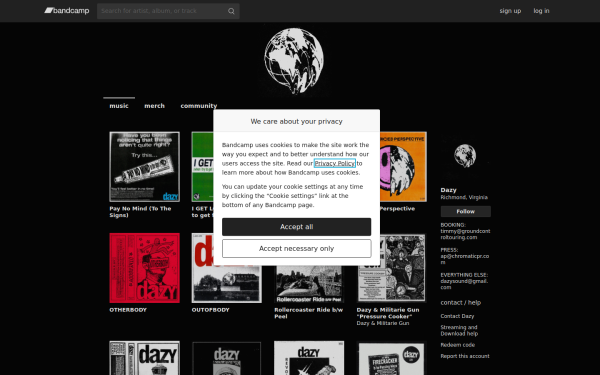Open the OTHERBODY title link
Image resolution: width=600 pixels, height=375 pixels.
pyautogui.click(x=128, y=310)
